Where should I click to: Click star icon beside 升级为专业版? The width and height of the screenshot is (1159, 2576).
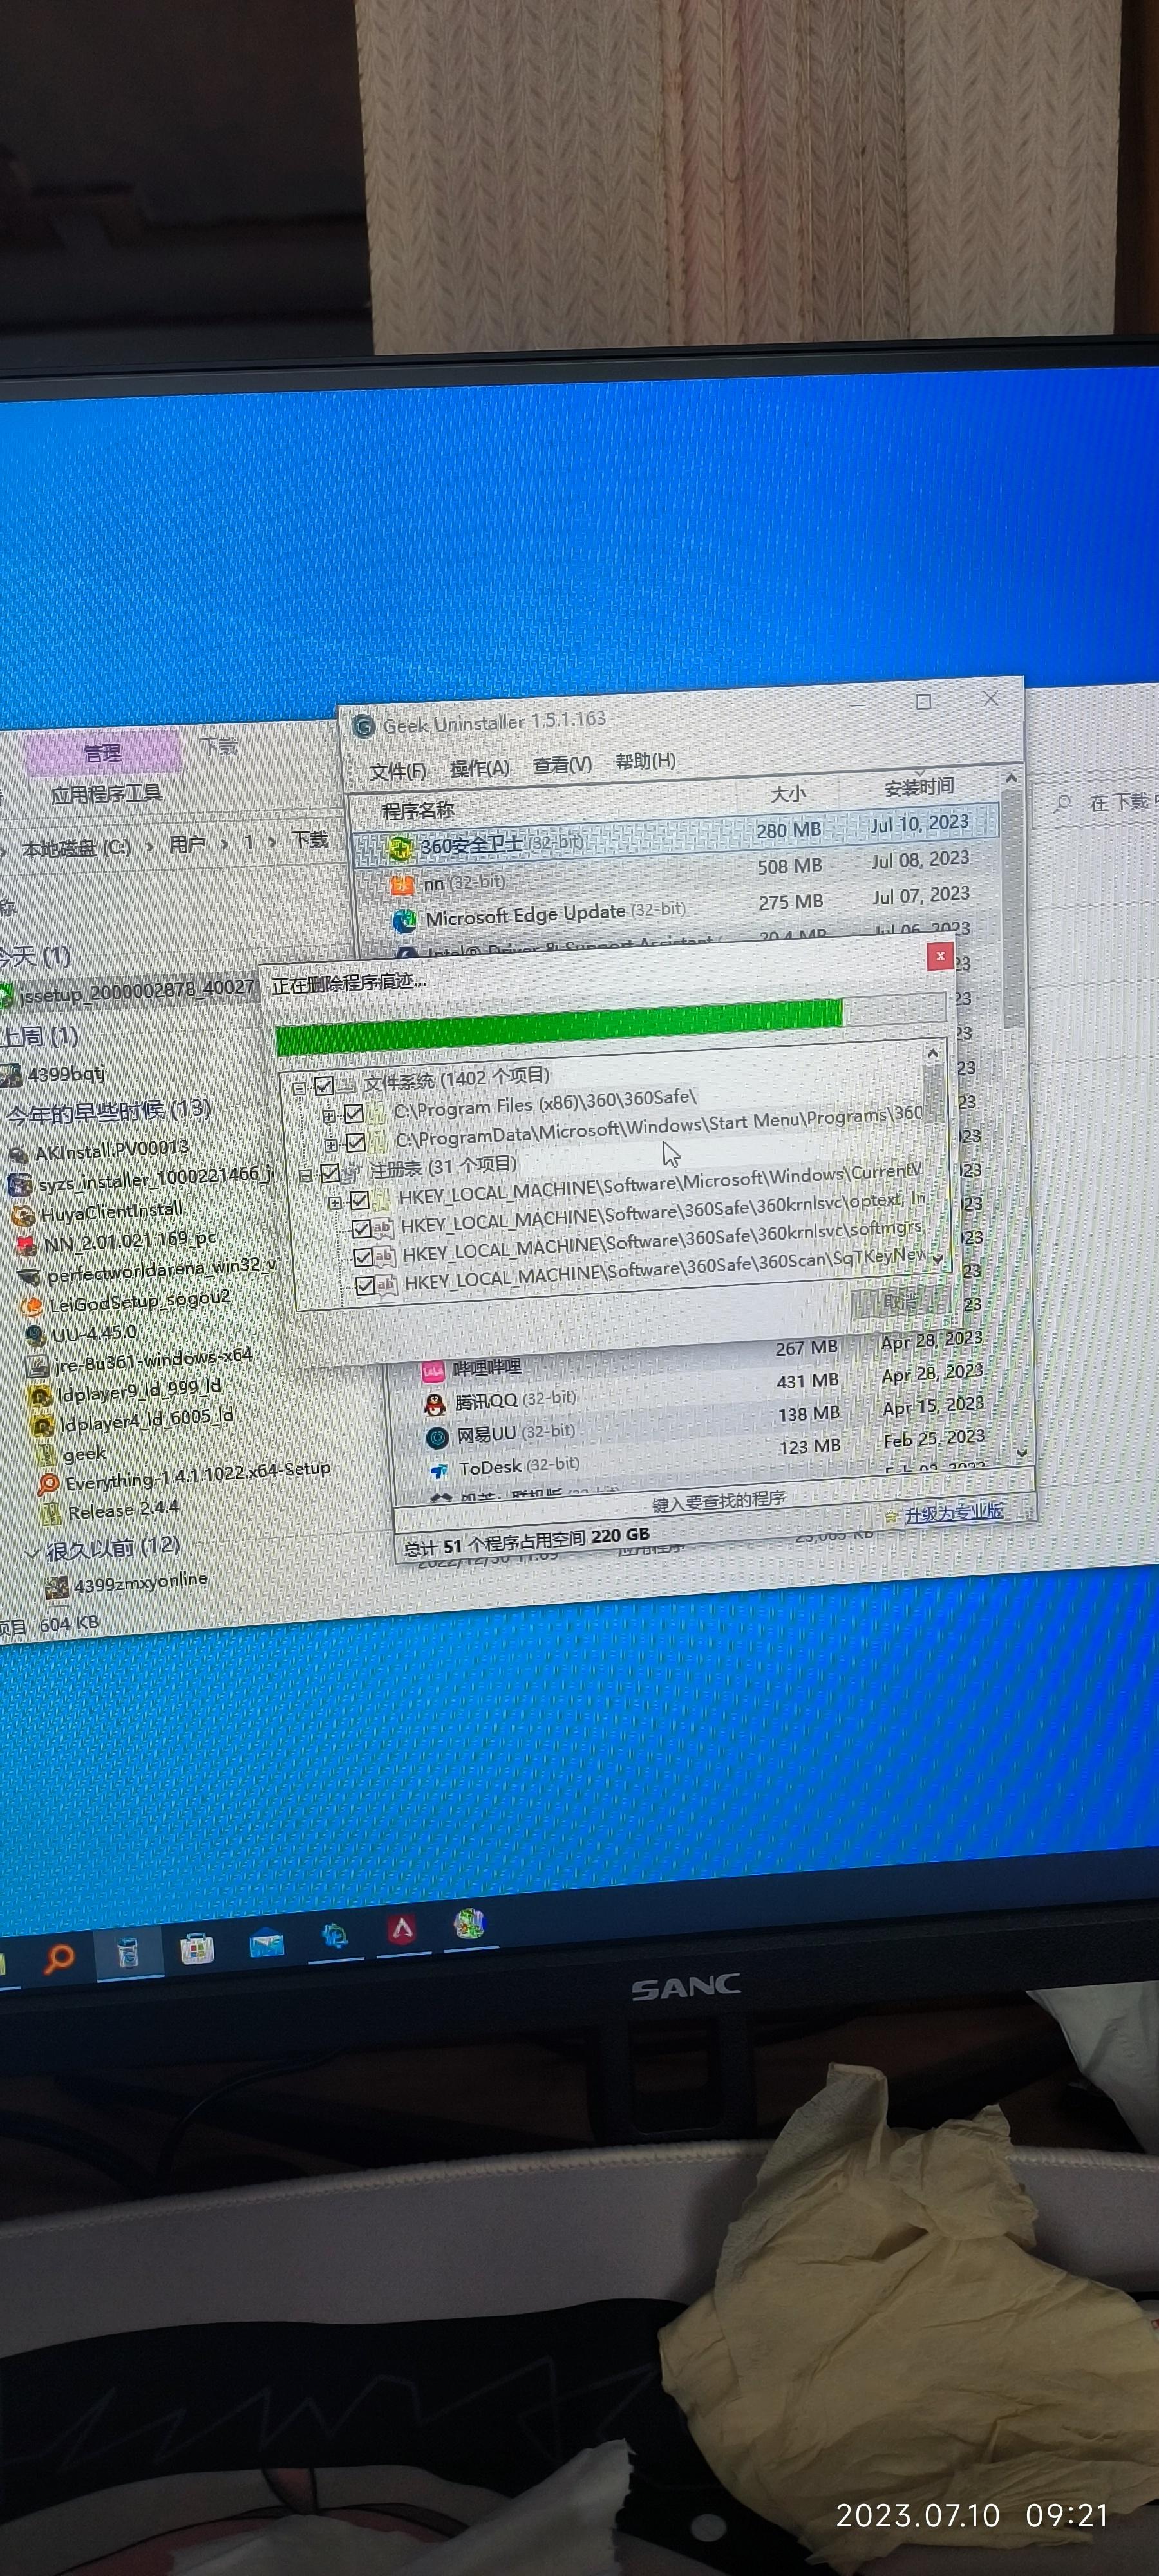[891, 1516]
